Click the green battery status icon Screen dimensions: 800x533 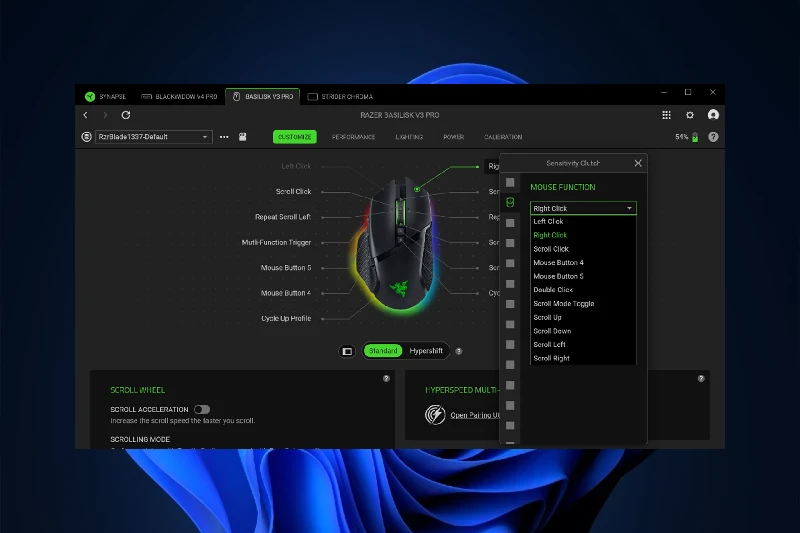pyautogui.click(x=695, y=137)
